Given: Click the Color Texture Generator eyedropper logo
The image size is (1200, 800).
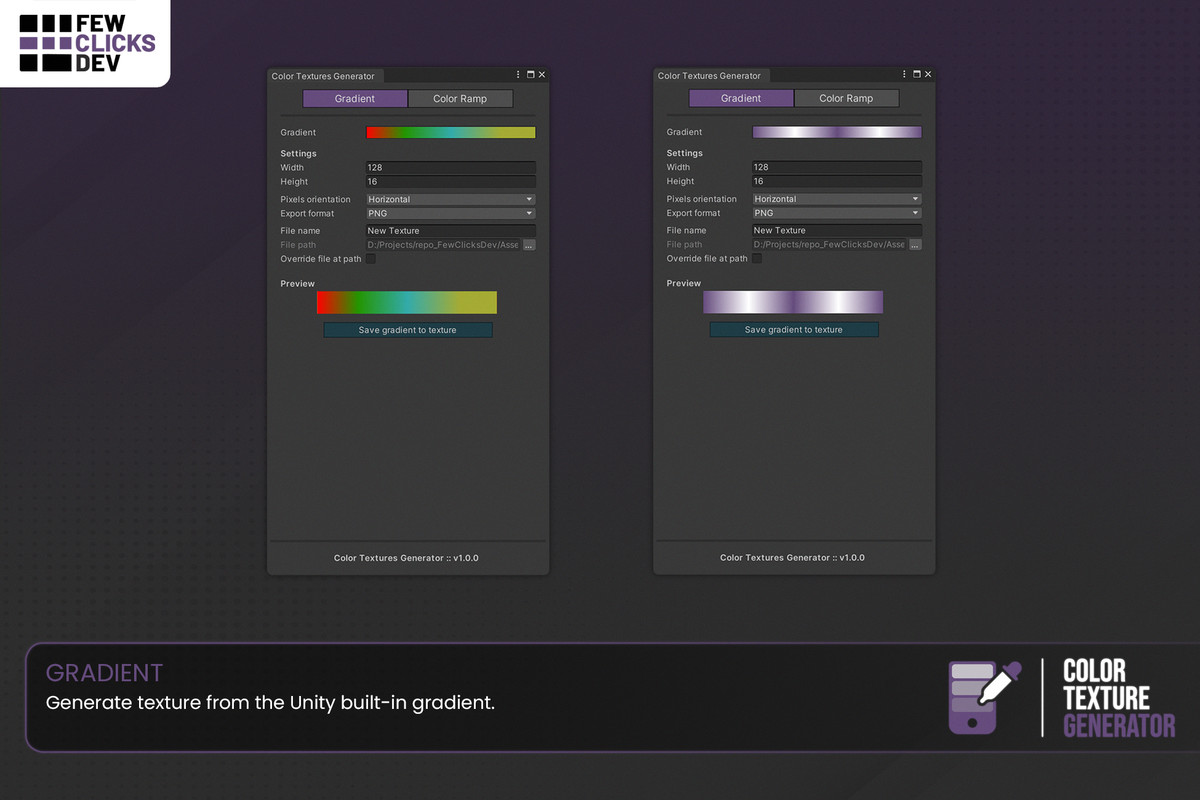Looking at the screenshot, I should (985, 697).
